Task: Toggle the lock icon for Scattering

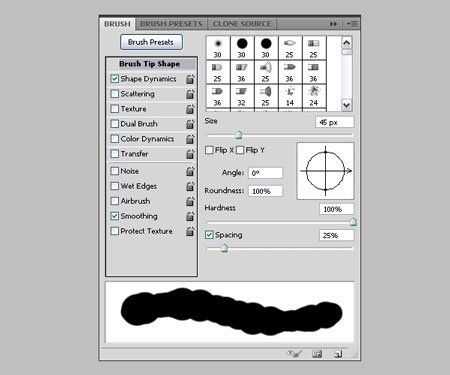Action: click(x=190, y=94)
